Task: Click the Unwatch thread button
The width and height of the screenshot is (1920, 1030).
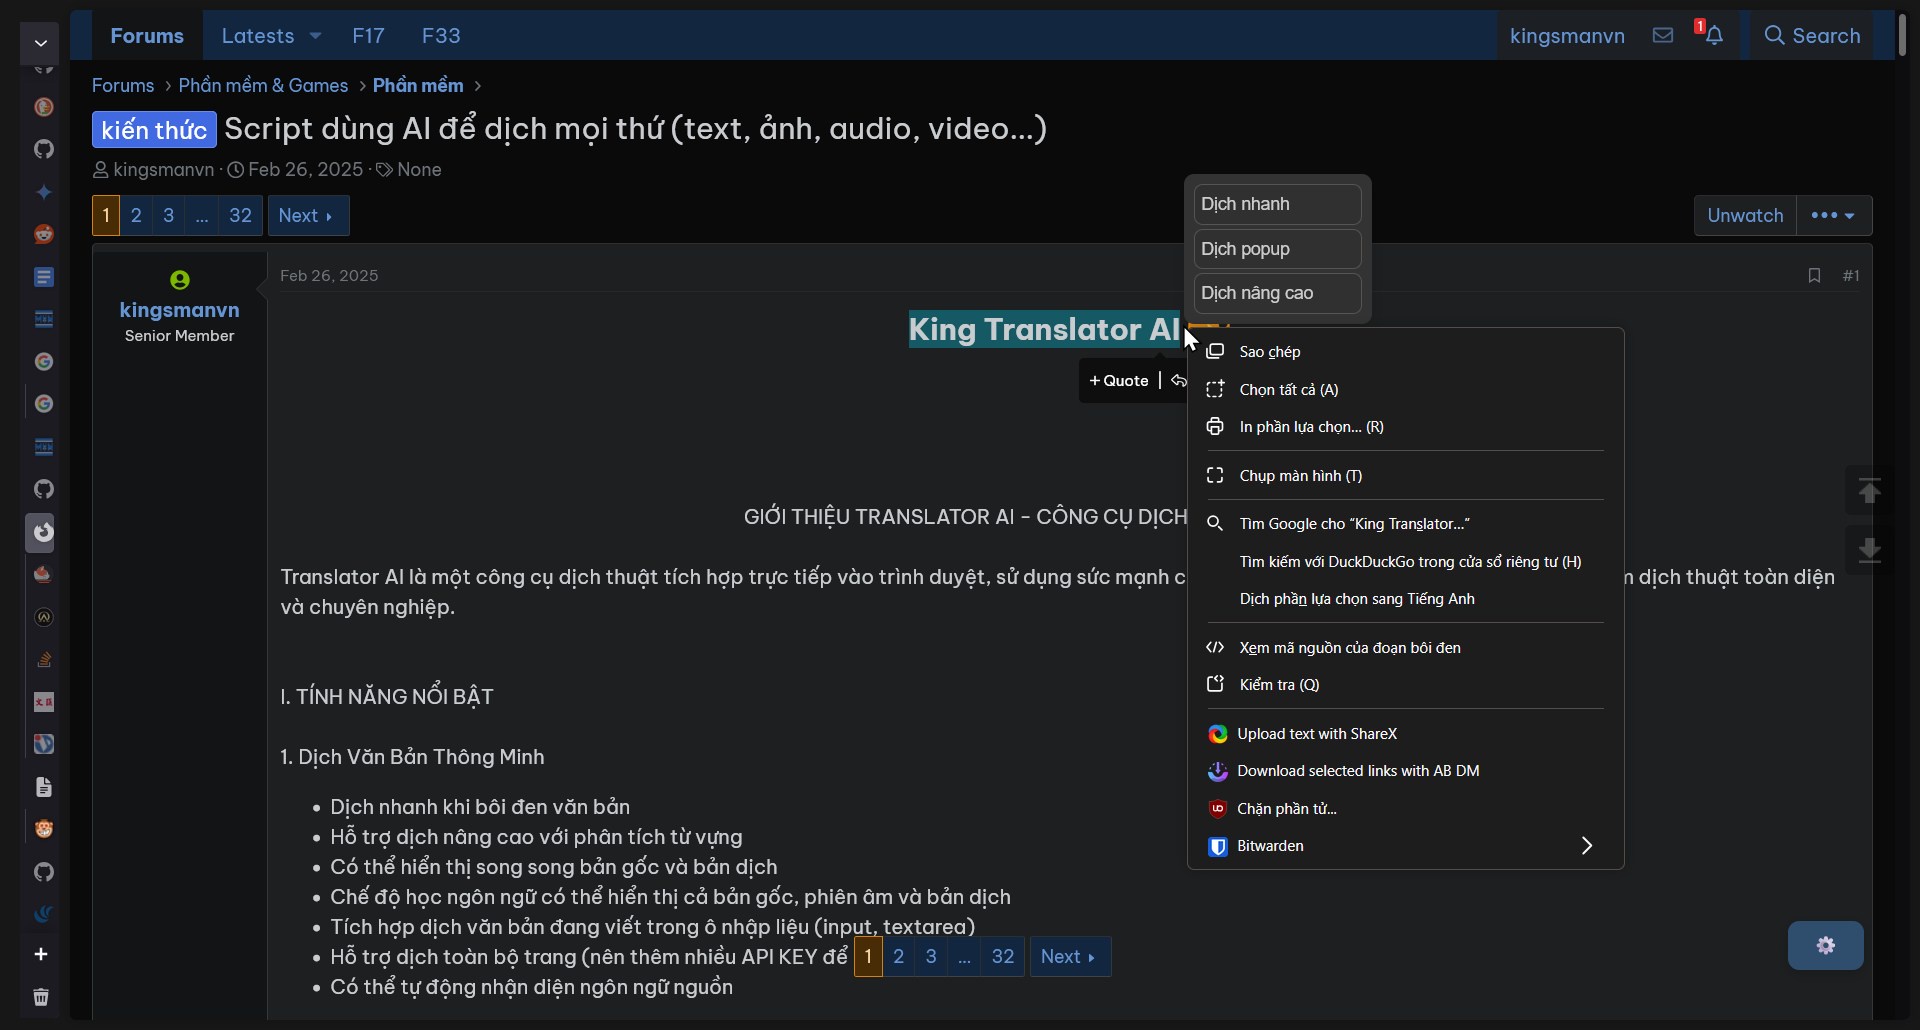Action: point(1745,216)
